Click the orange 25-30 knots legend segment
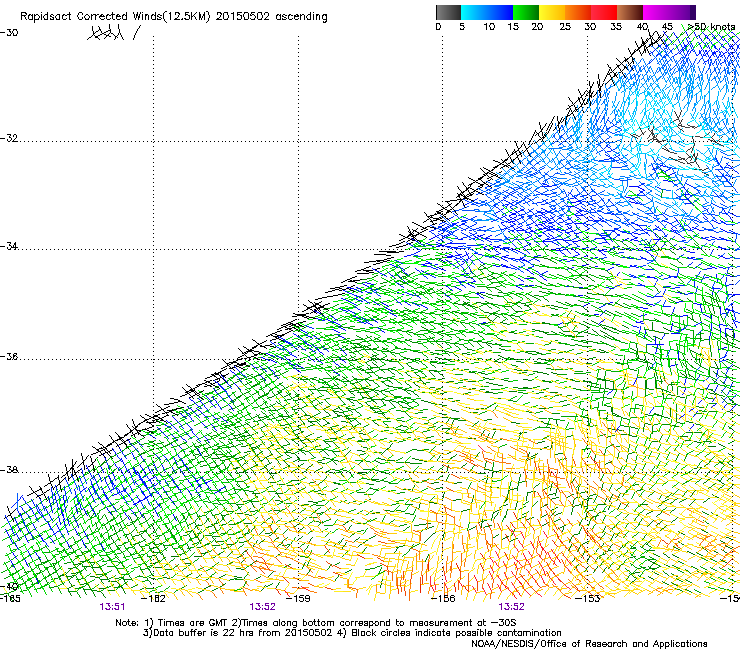This screenshot has height=650, width=740. pyautogui.click(x=578, y=12)
